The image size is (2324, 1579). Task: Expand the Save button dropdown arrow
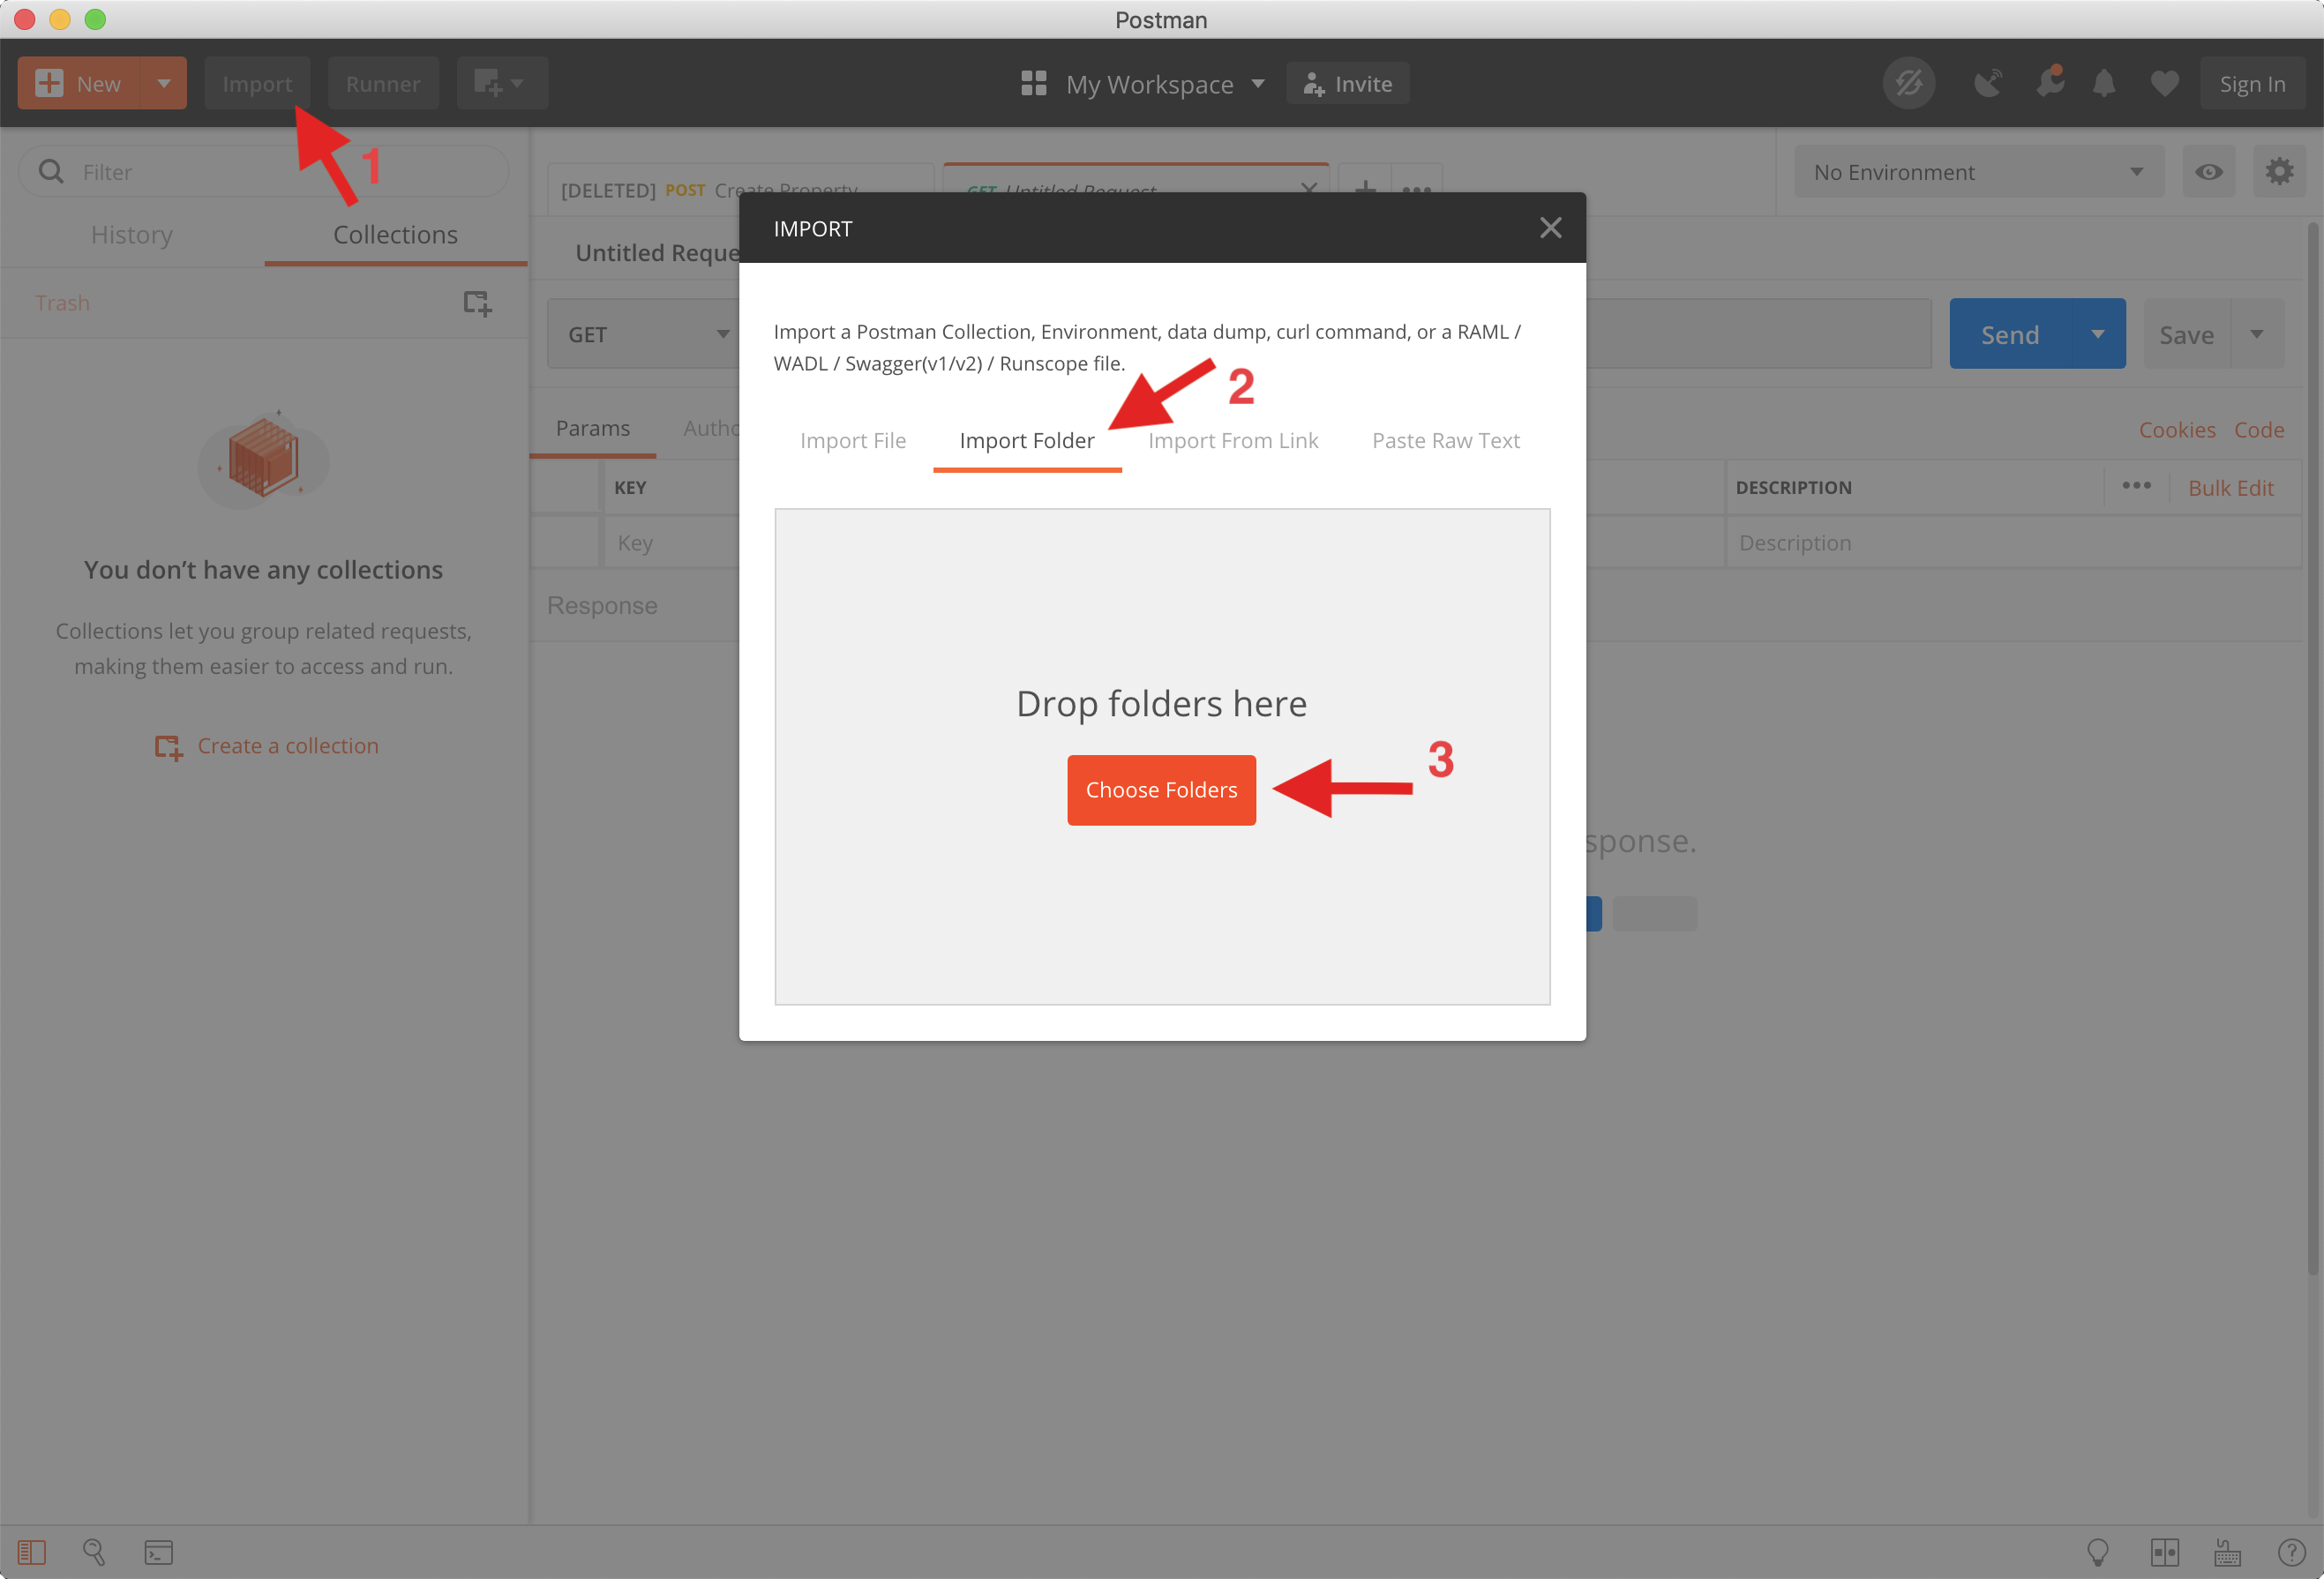[x=2256, y=334]
